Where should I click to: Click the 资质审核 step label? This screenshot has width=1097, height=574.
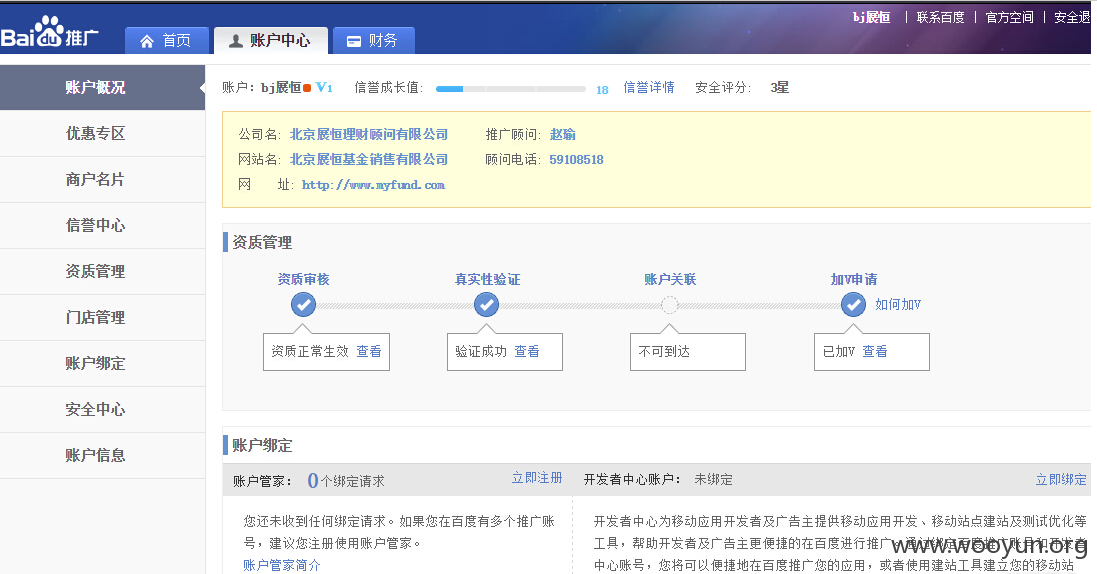click(x=303, y=279)
